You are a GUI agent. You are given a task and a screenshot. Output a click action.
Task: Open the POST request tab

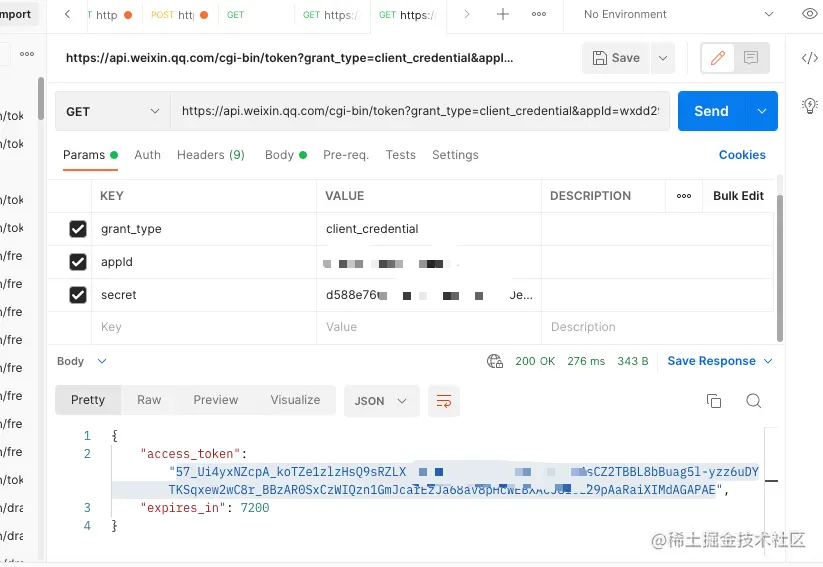pyautogui.click(x=179, y=15)
